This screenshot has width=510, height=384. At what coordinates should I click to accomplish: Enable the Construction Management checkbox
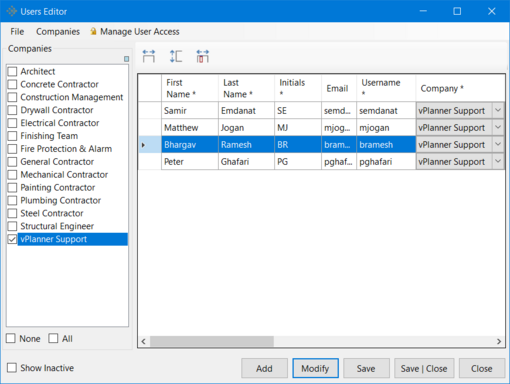tap(12, 97)
